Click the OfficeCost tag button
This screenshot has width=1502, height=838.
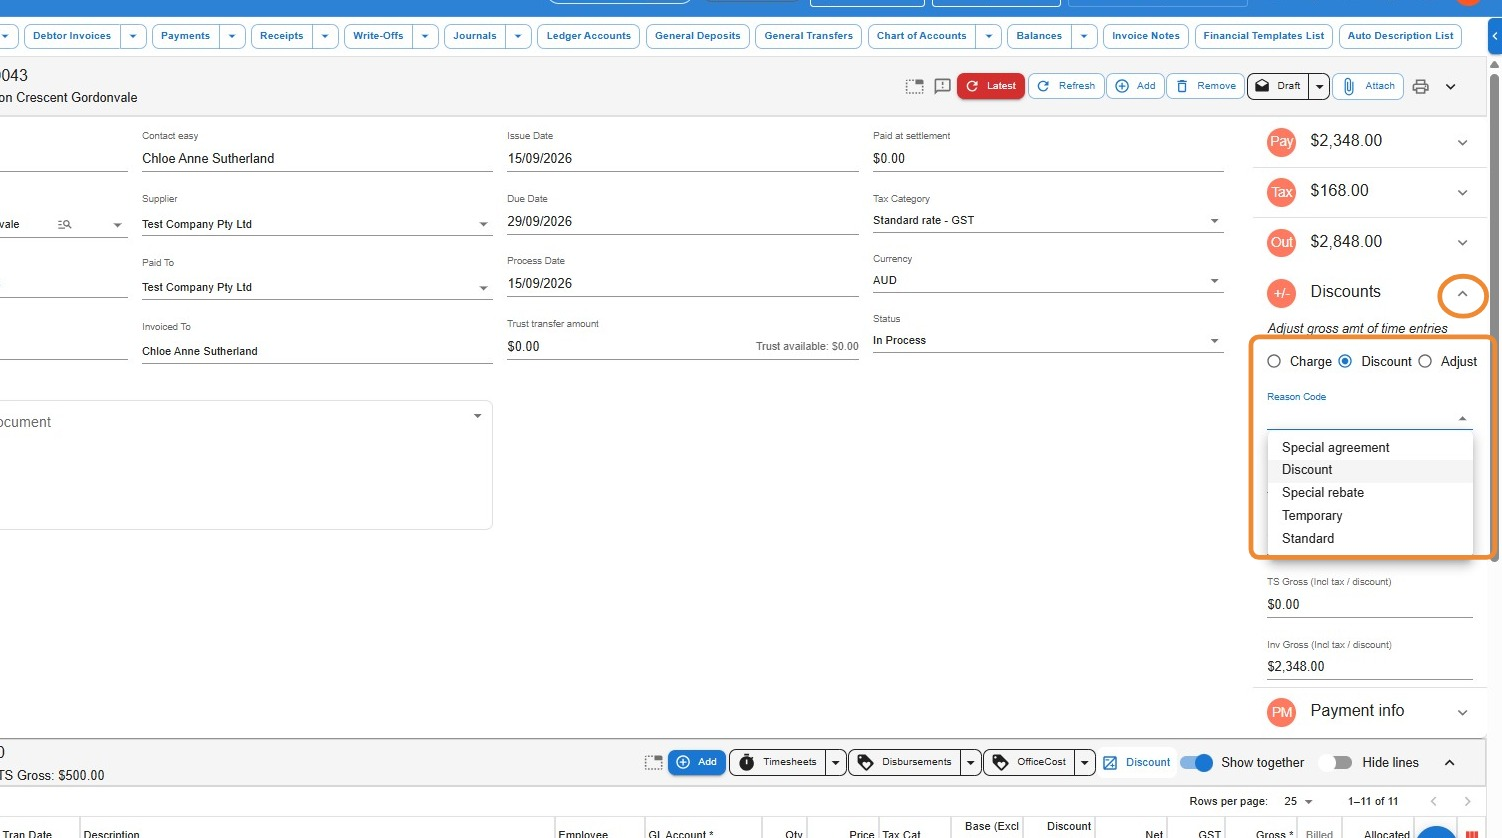(x=1030, y=762)
